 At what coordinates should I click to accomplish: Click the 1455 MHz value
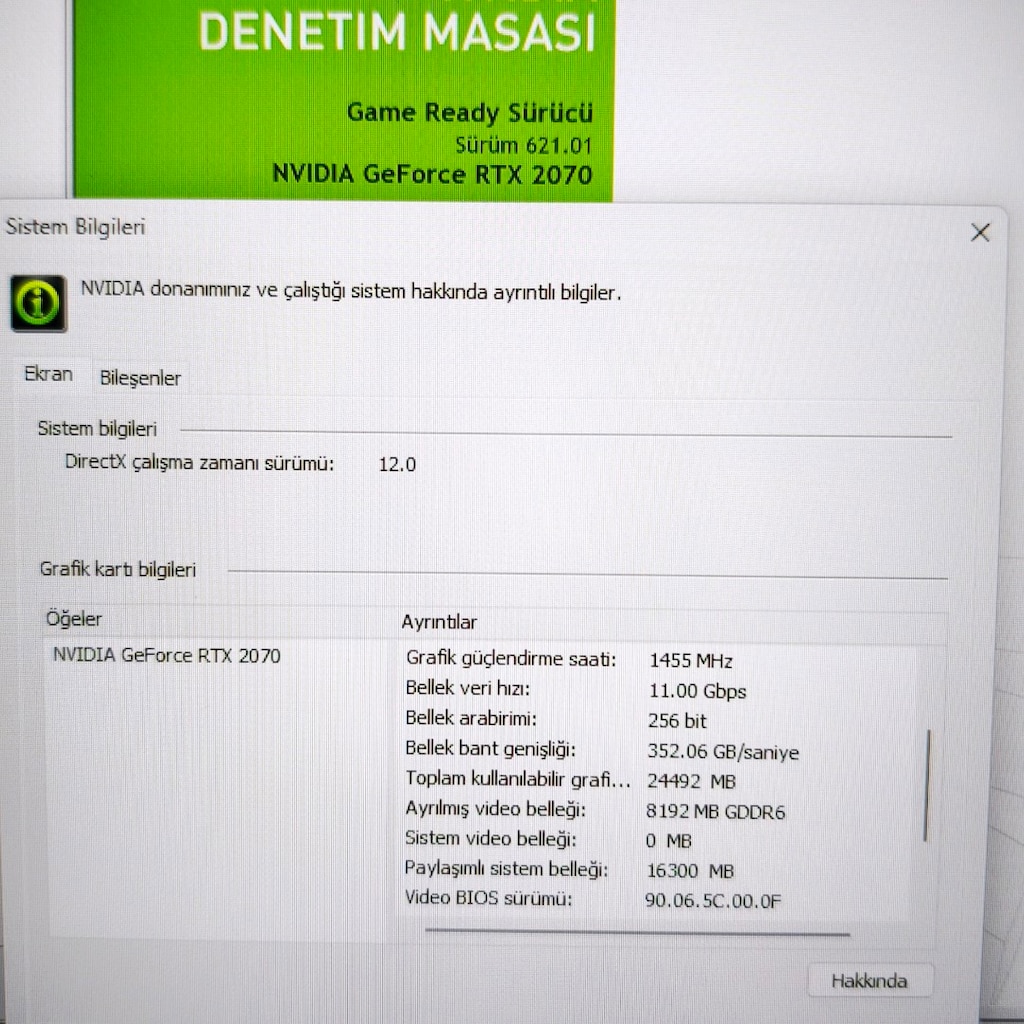click(x=691, y=661)
